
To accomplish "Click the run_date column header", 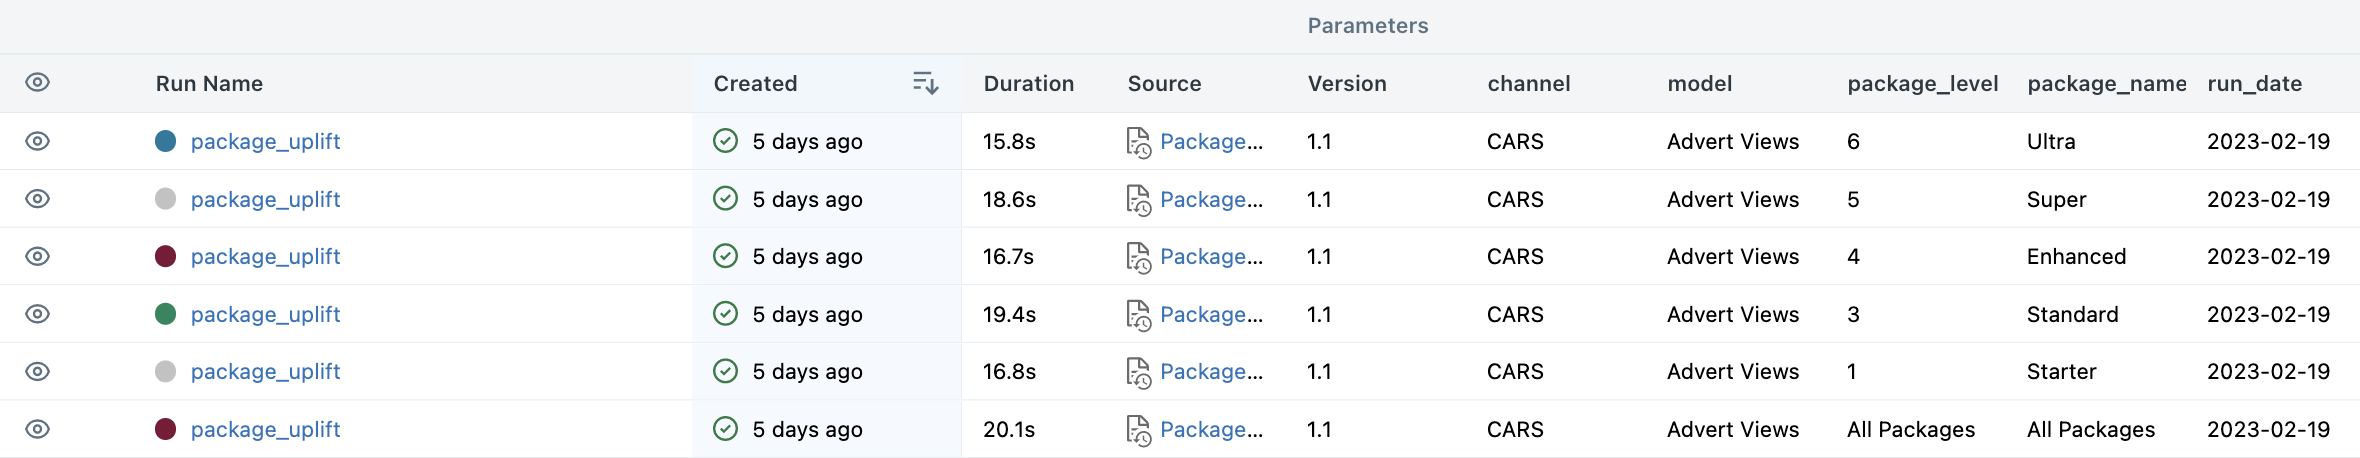I will 2255,84.
